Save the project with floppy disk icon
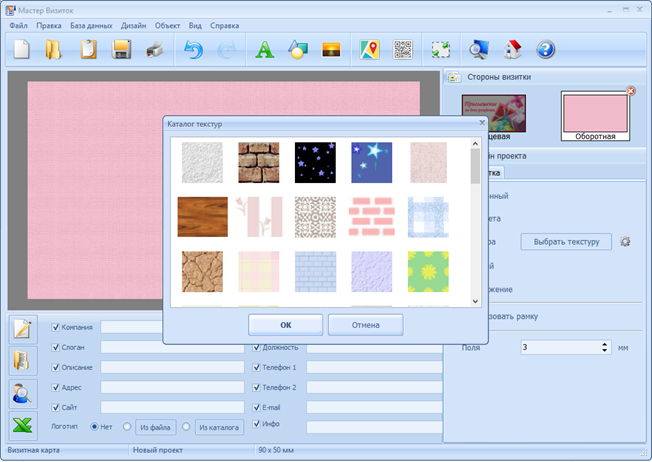Image resolution: width=652 pixels, height=462 pixels. pyautogui.click(x=121, y=49)
